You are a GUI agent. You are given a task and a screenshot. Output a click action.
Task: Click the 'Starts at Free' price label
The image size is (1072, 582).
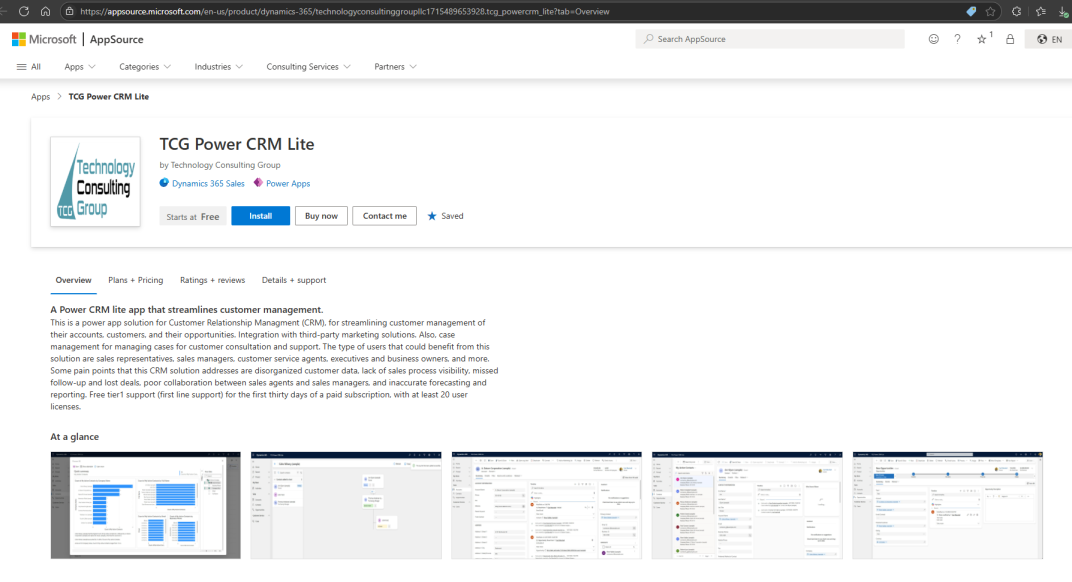pyautogui.click(x=193, y=216)
